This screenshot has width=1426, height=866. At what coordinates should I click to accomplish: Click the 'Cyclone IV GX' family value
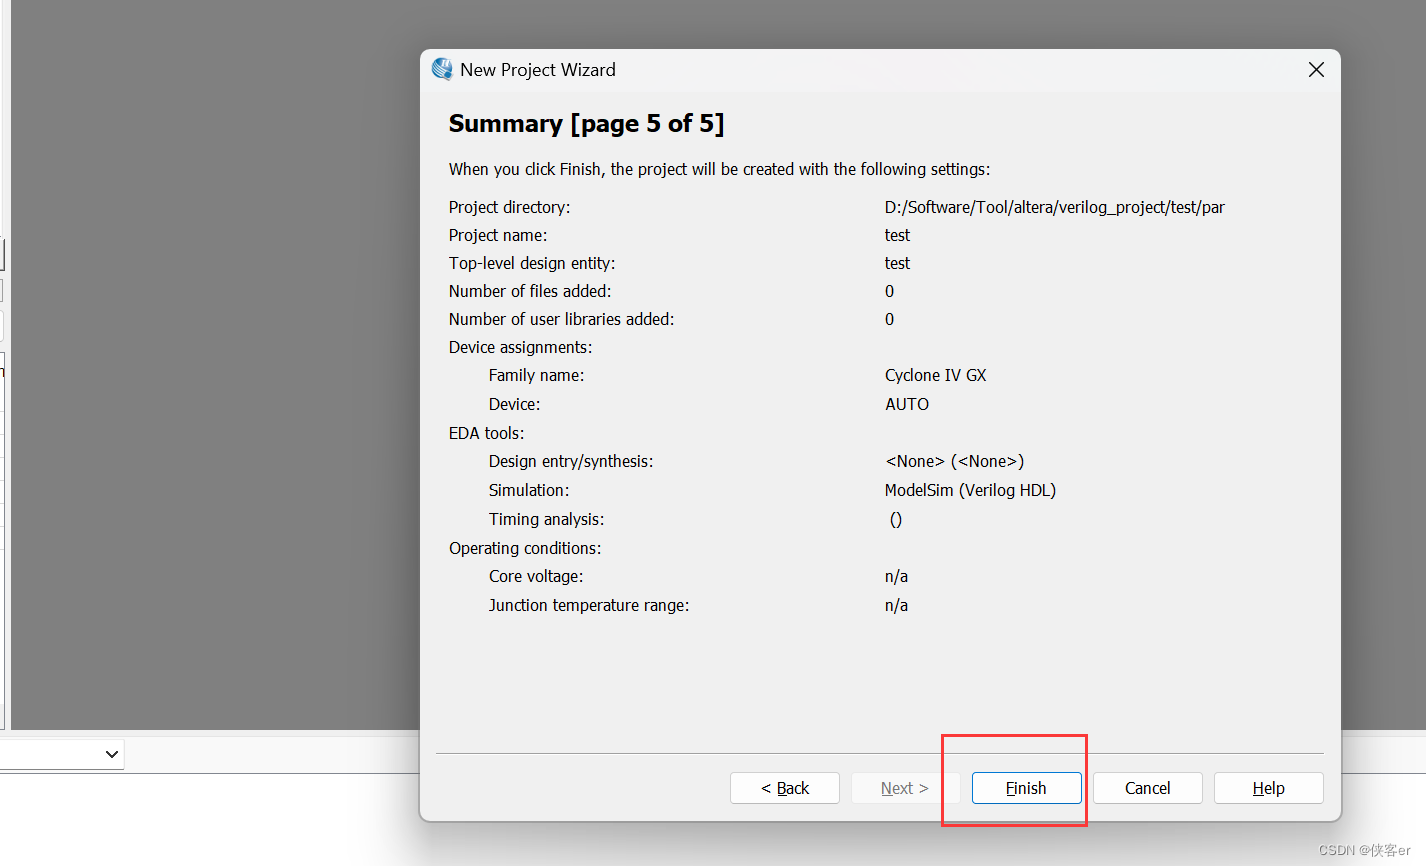point(935,375)
